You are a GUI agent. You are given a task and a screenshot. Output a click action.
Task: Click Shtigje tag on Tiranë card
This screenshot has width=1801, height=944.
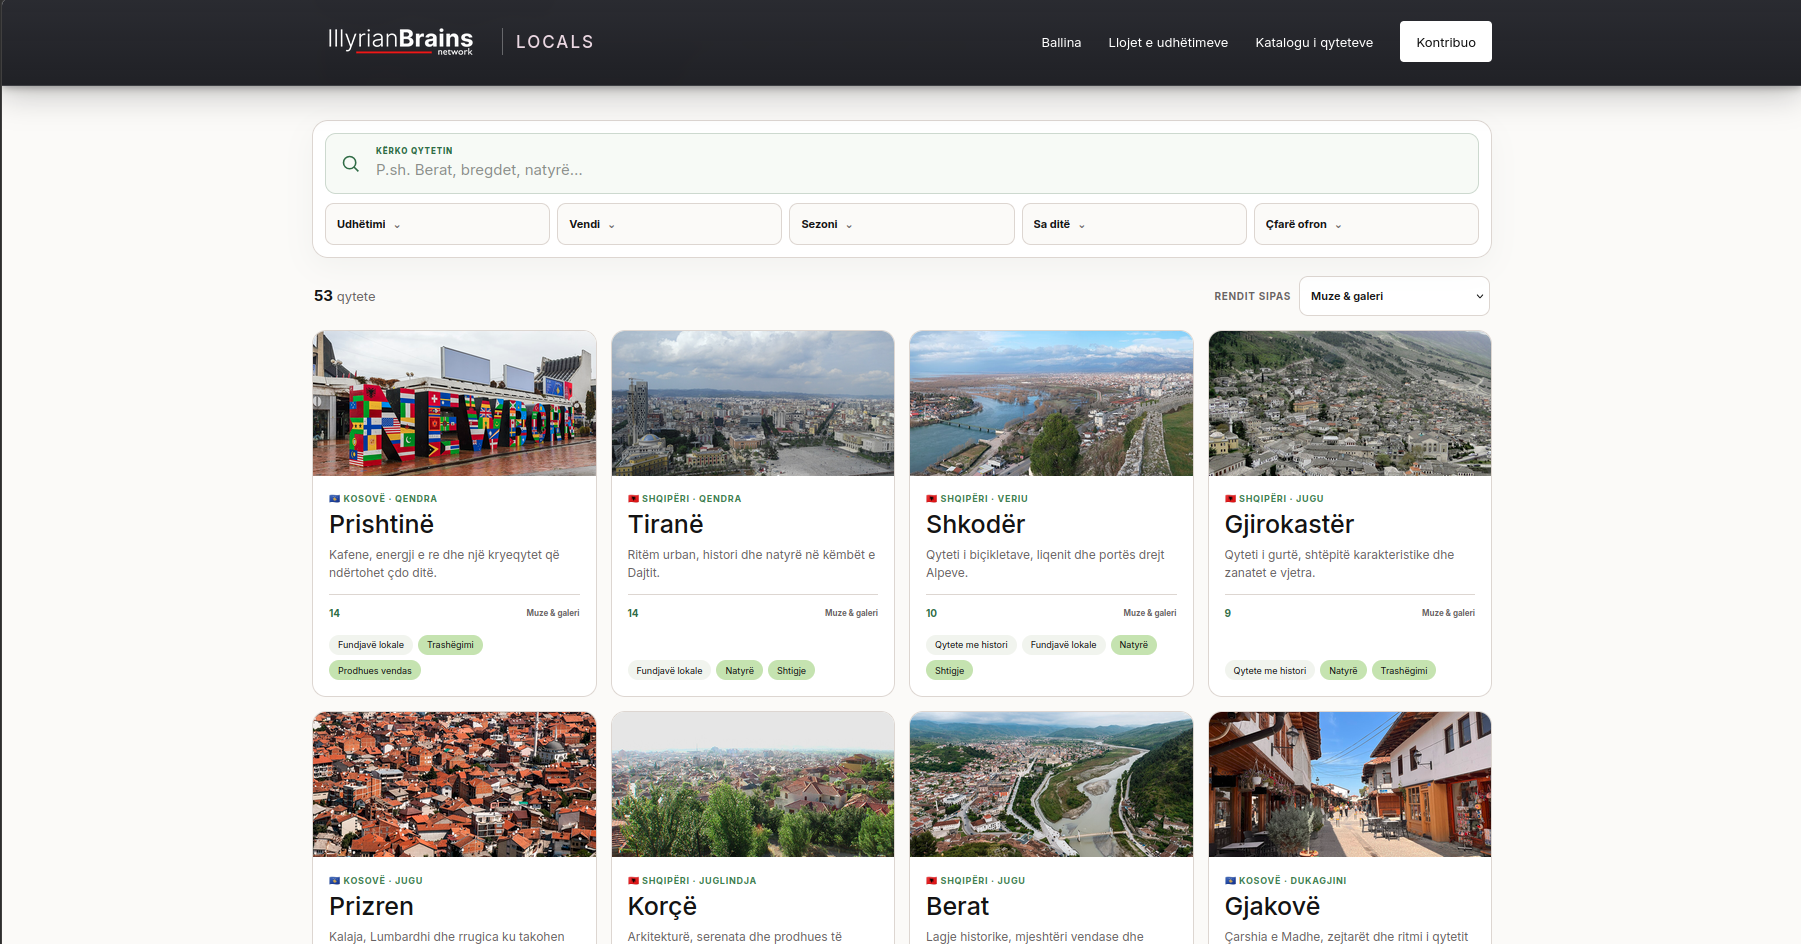point(791,671)
